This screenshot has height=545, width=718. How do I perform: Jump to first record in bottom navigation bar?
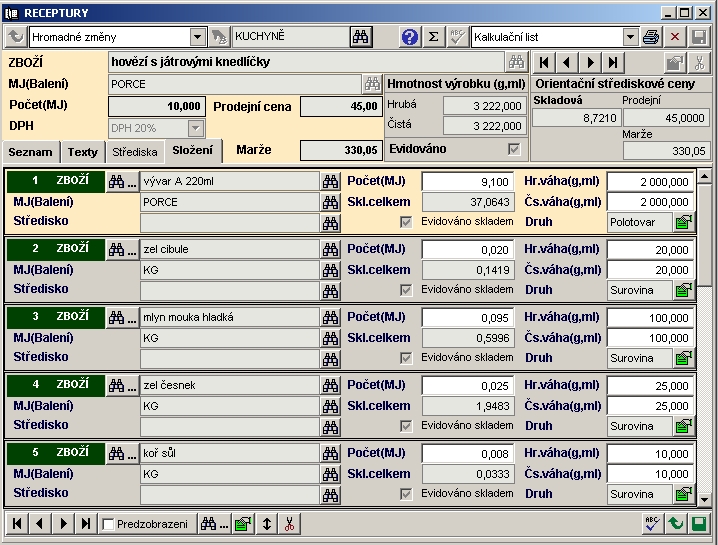[17, 523]
